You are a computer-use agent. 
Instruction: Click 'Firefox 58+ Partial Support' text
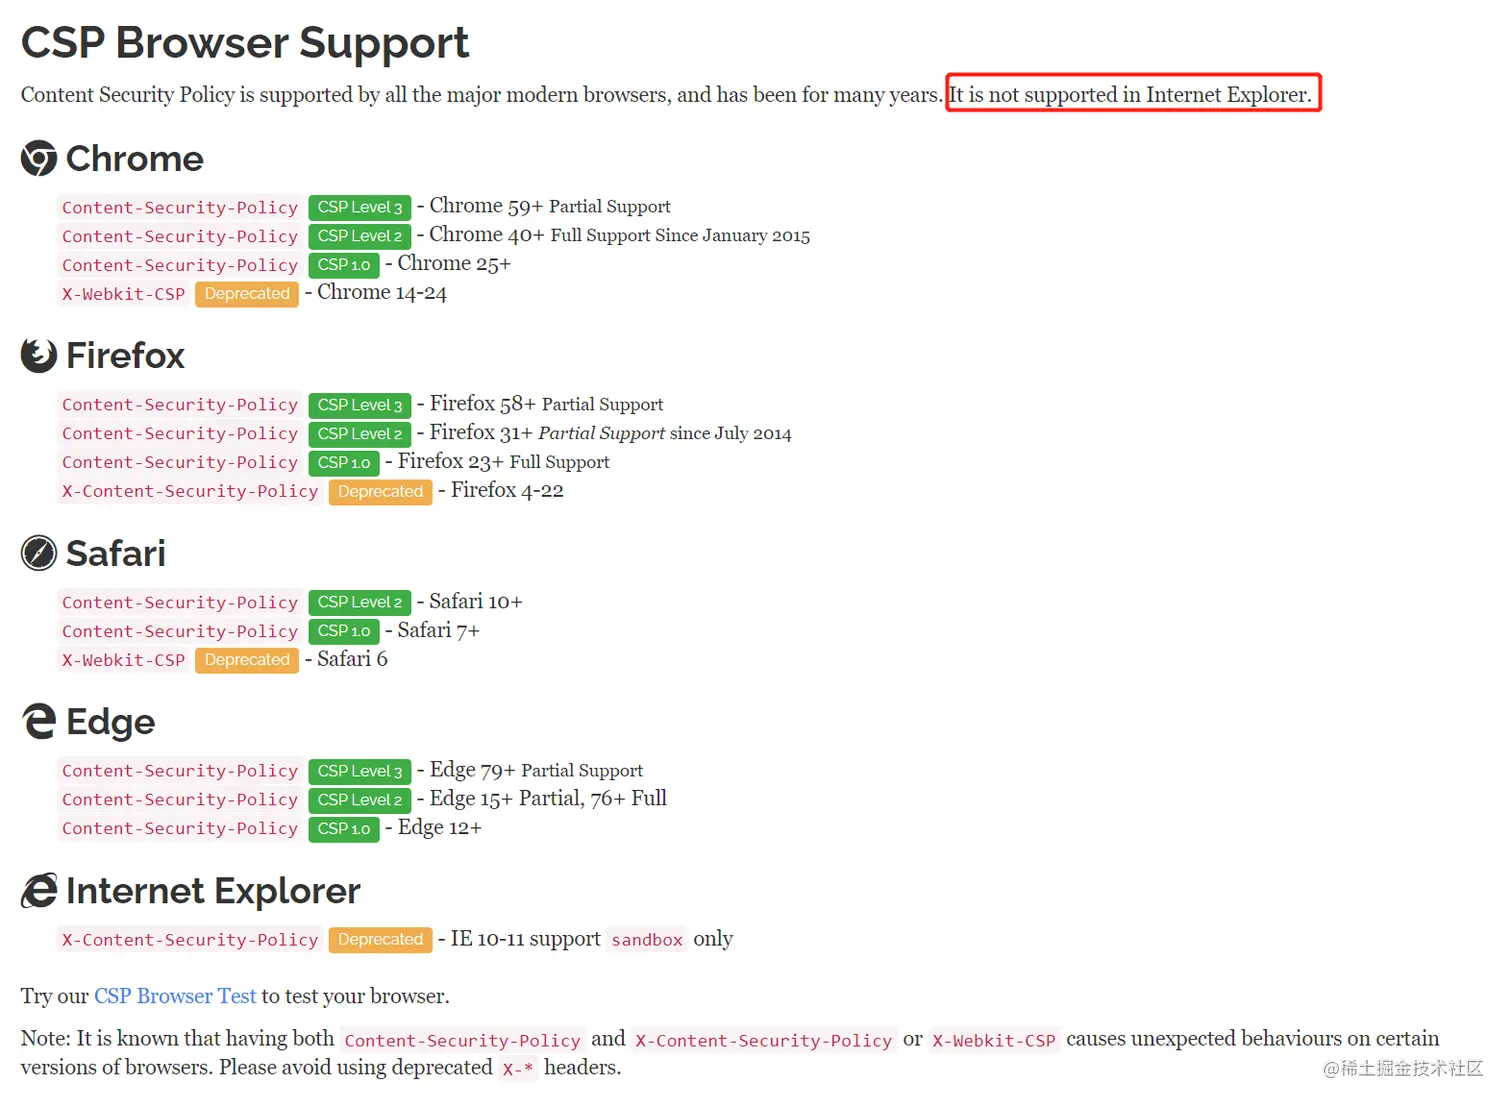546,404
